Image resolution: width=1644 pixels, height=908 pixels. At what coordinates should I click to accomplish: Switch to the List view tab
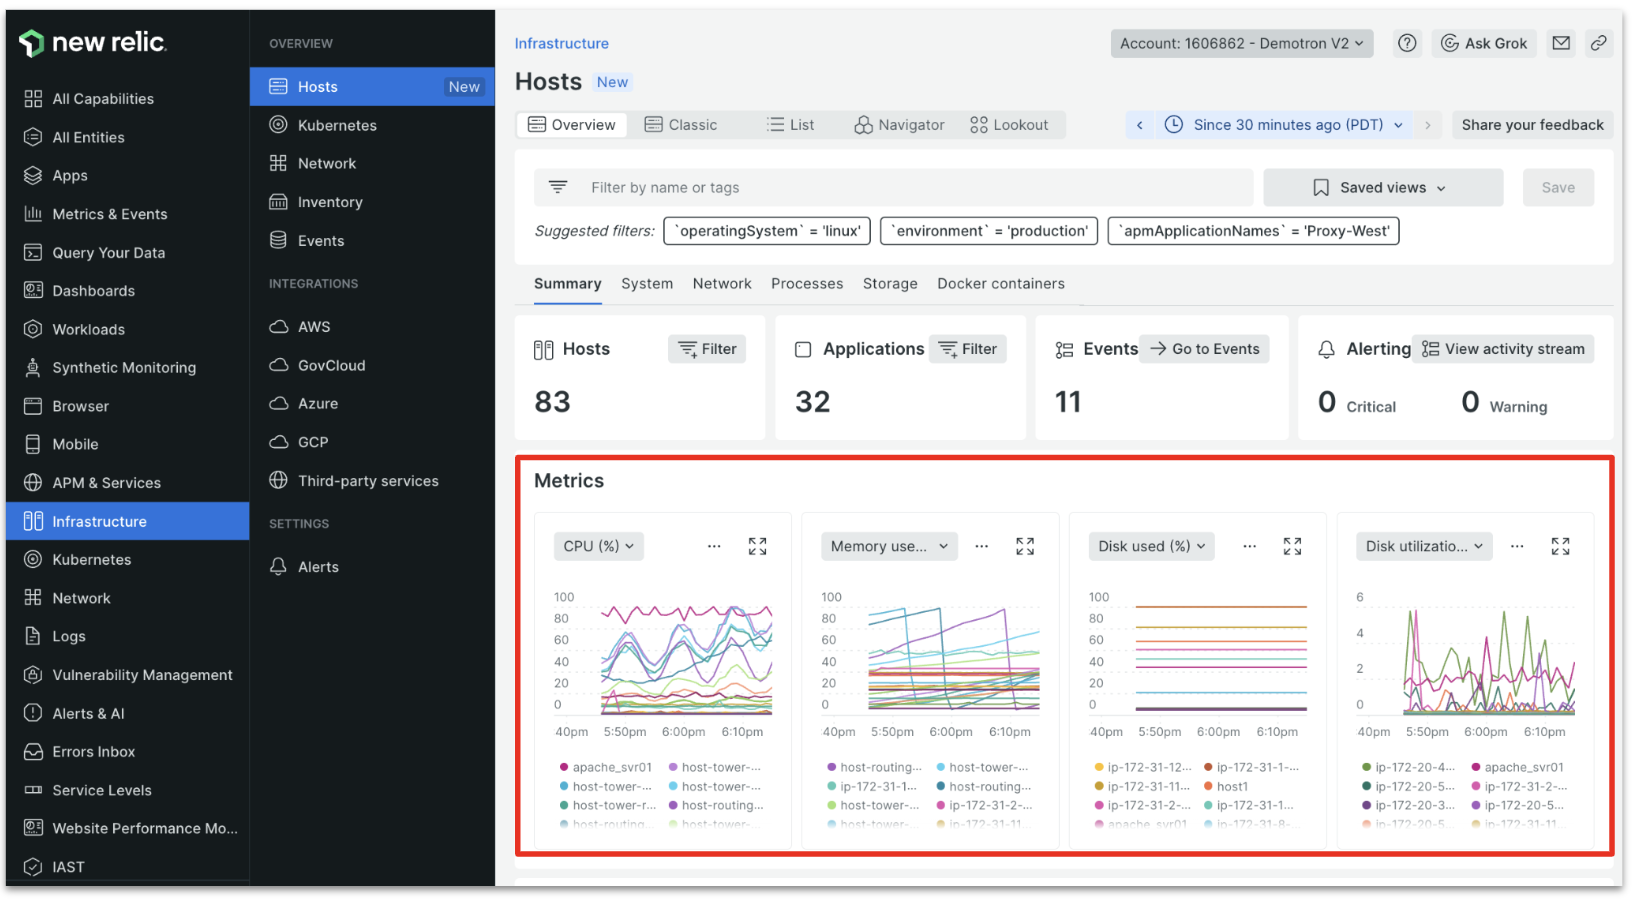point(790,125)
